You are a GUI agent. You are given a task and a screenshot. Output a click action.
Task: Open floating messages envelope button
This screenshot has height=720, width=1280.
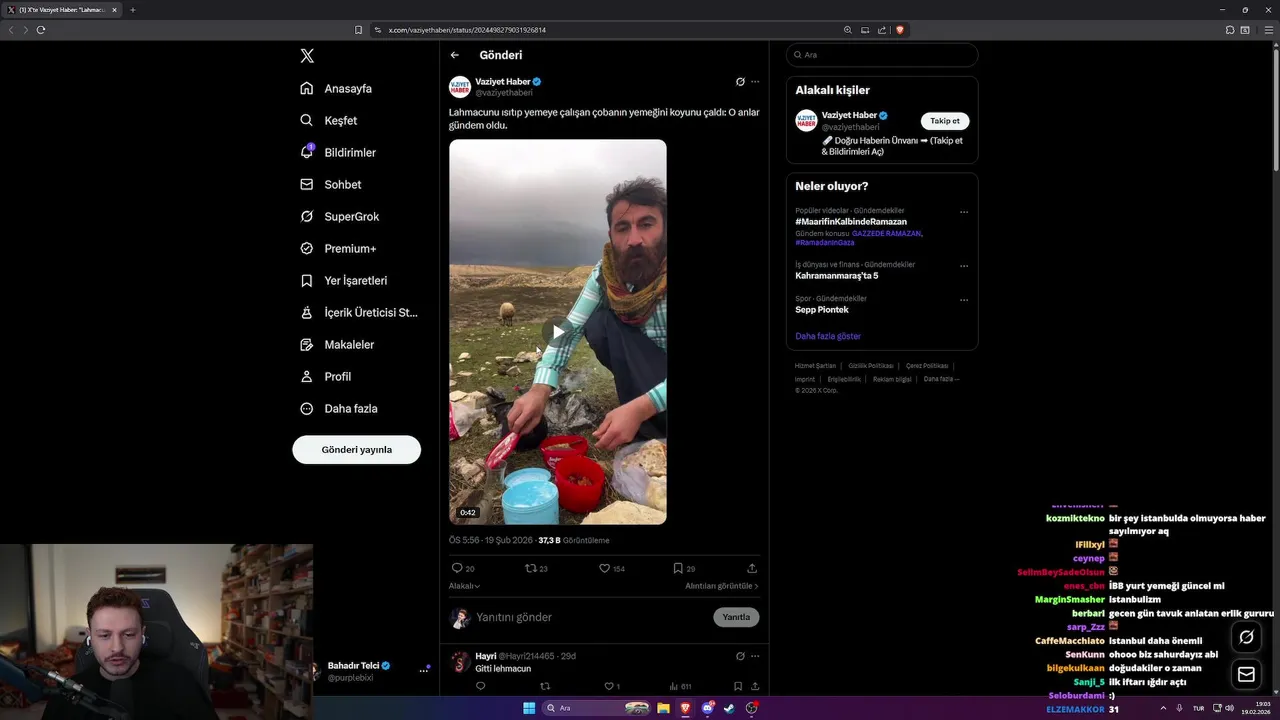1246,675
